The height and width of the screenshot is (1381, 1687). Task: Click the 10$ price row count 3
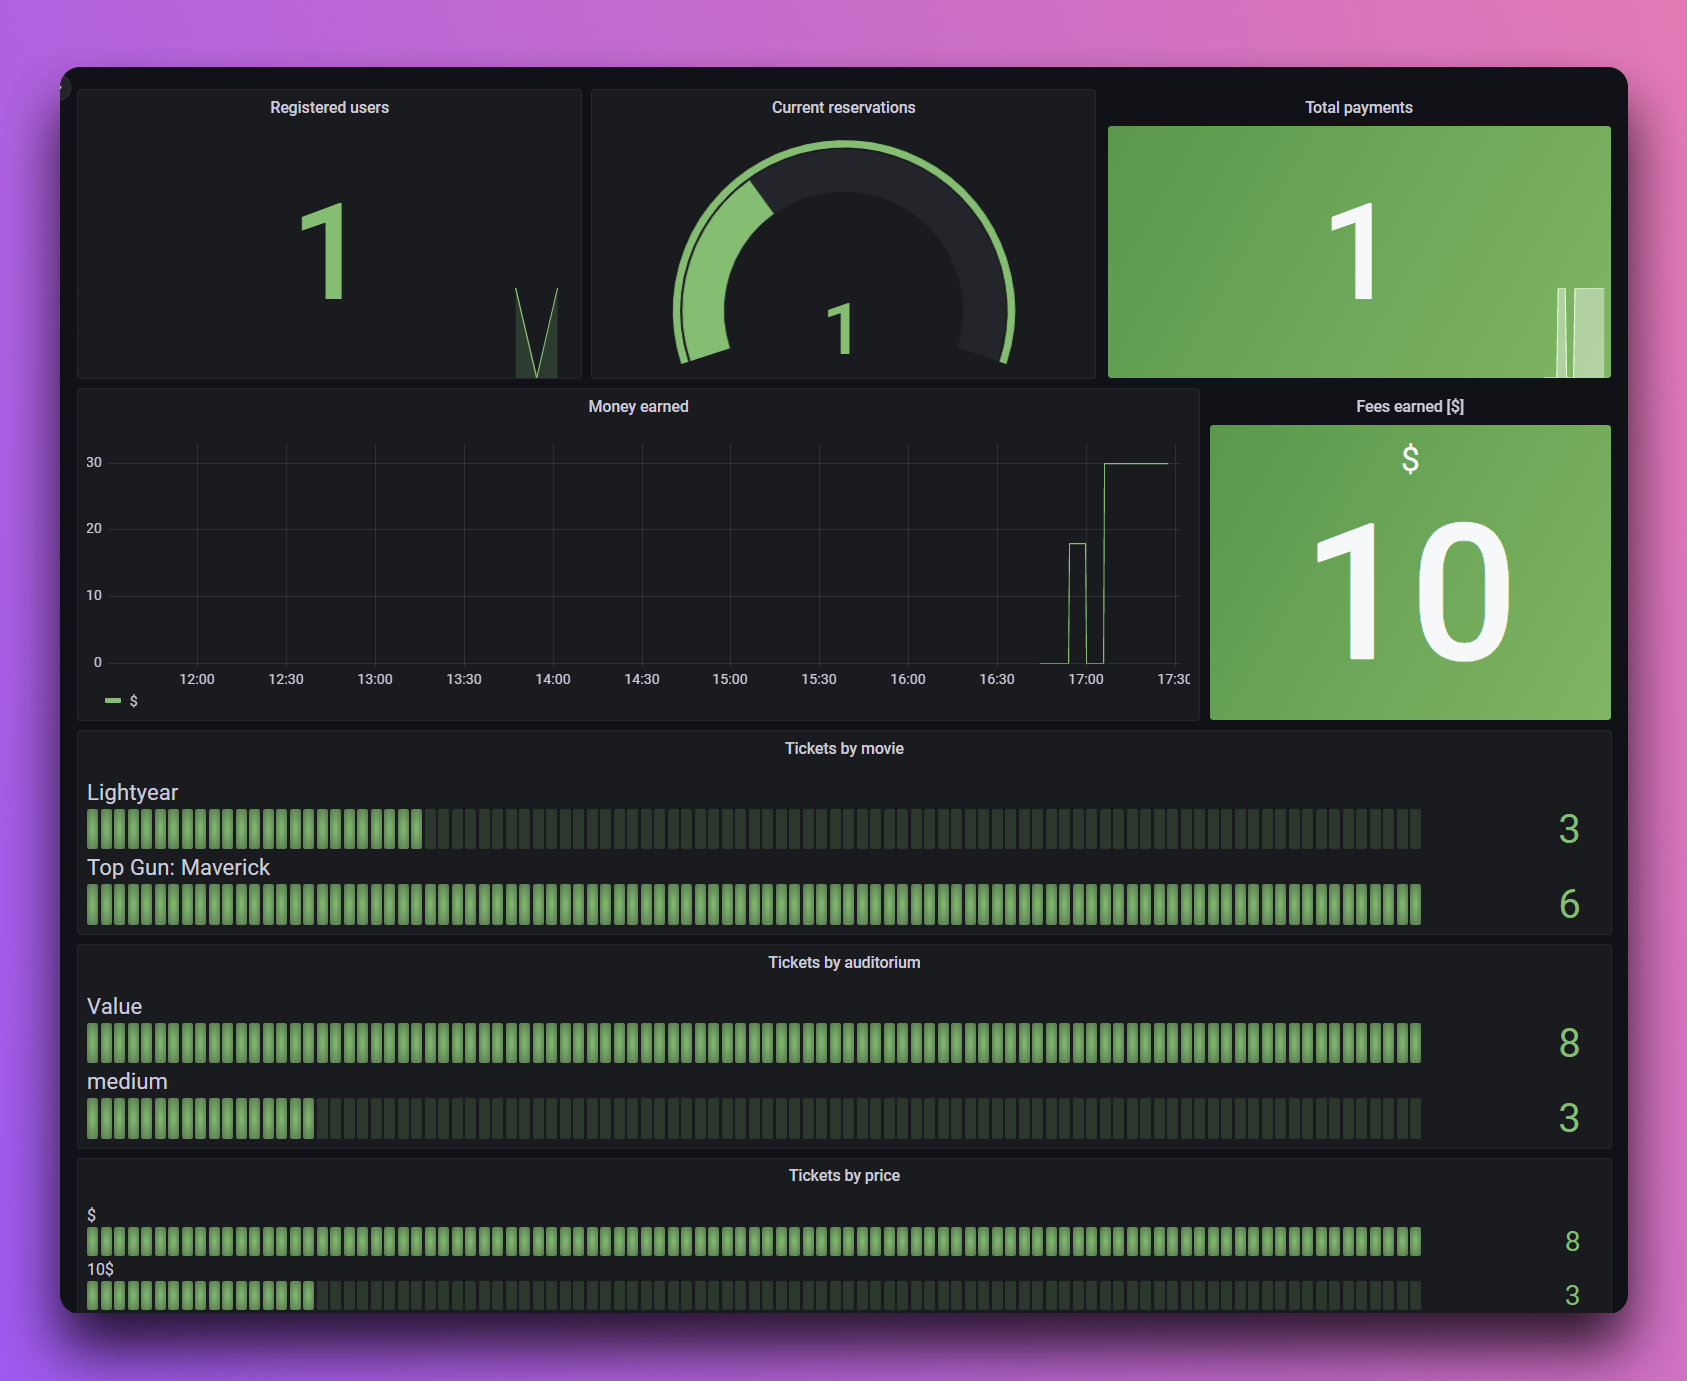coord(1572,1295)
